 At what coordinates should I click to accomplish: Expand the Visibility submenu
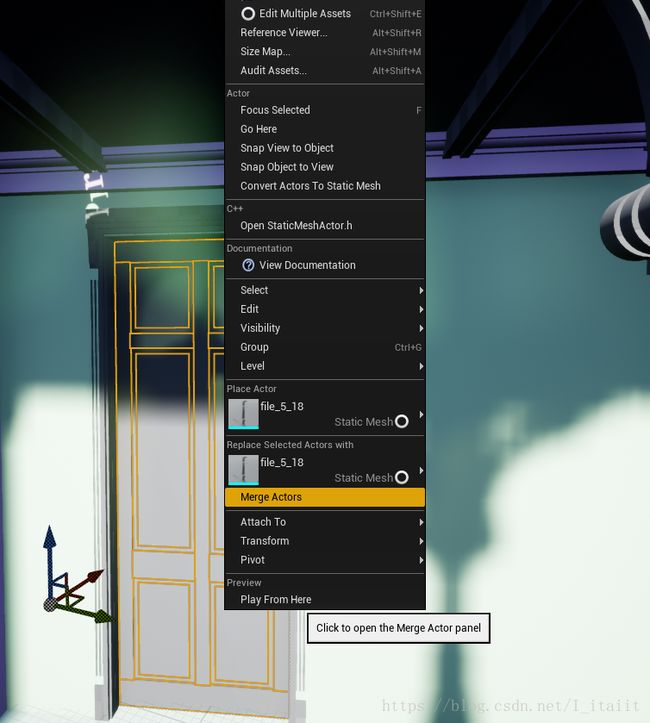point(325,328)
